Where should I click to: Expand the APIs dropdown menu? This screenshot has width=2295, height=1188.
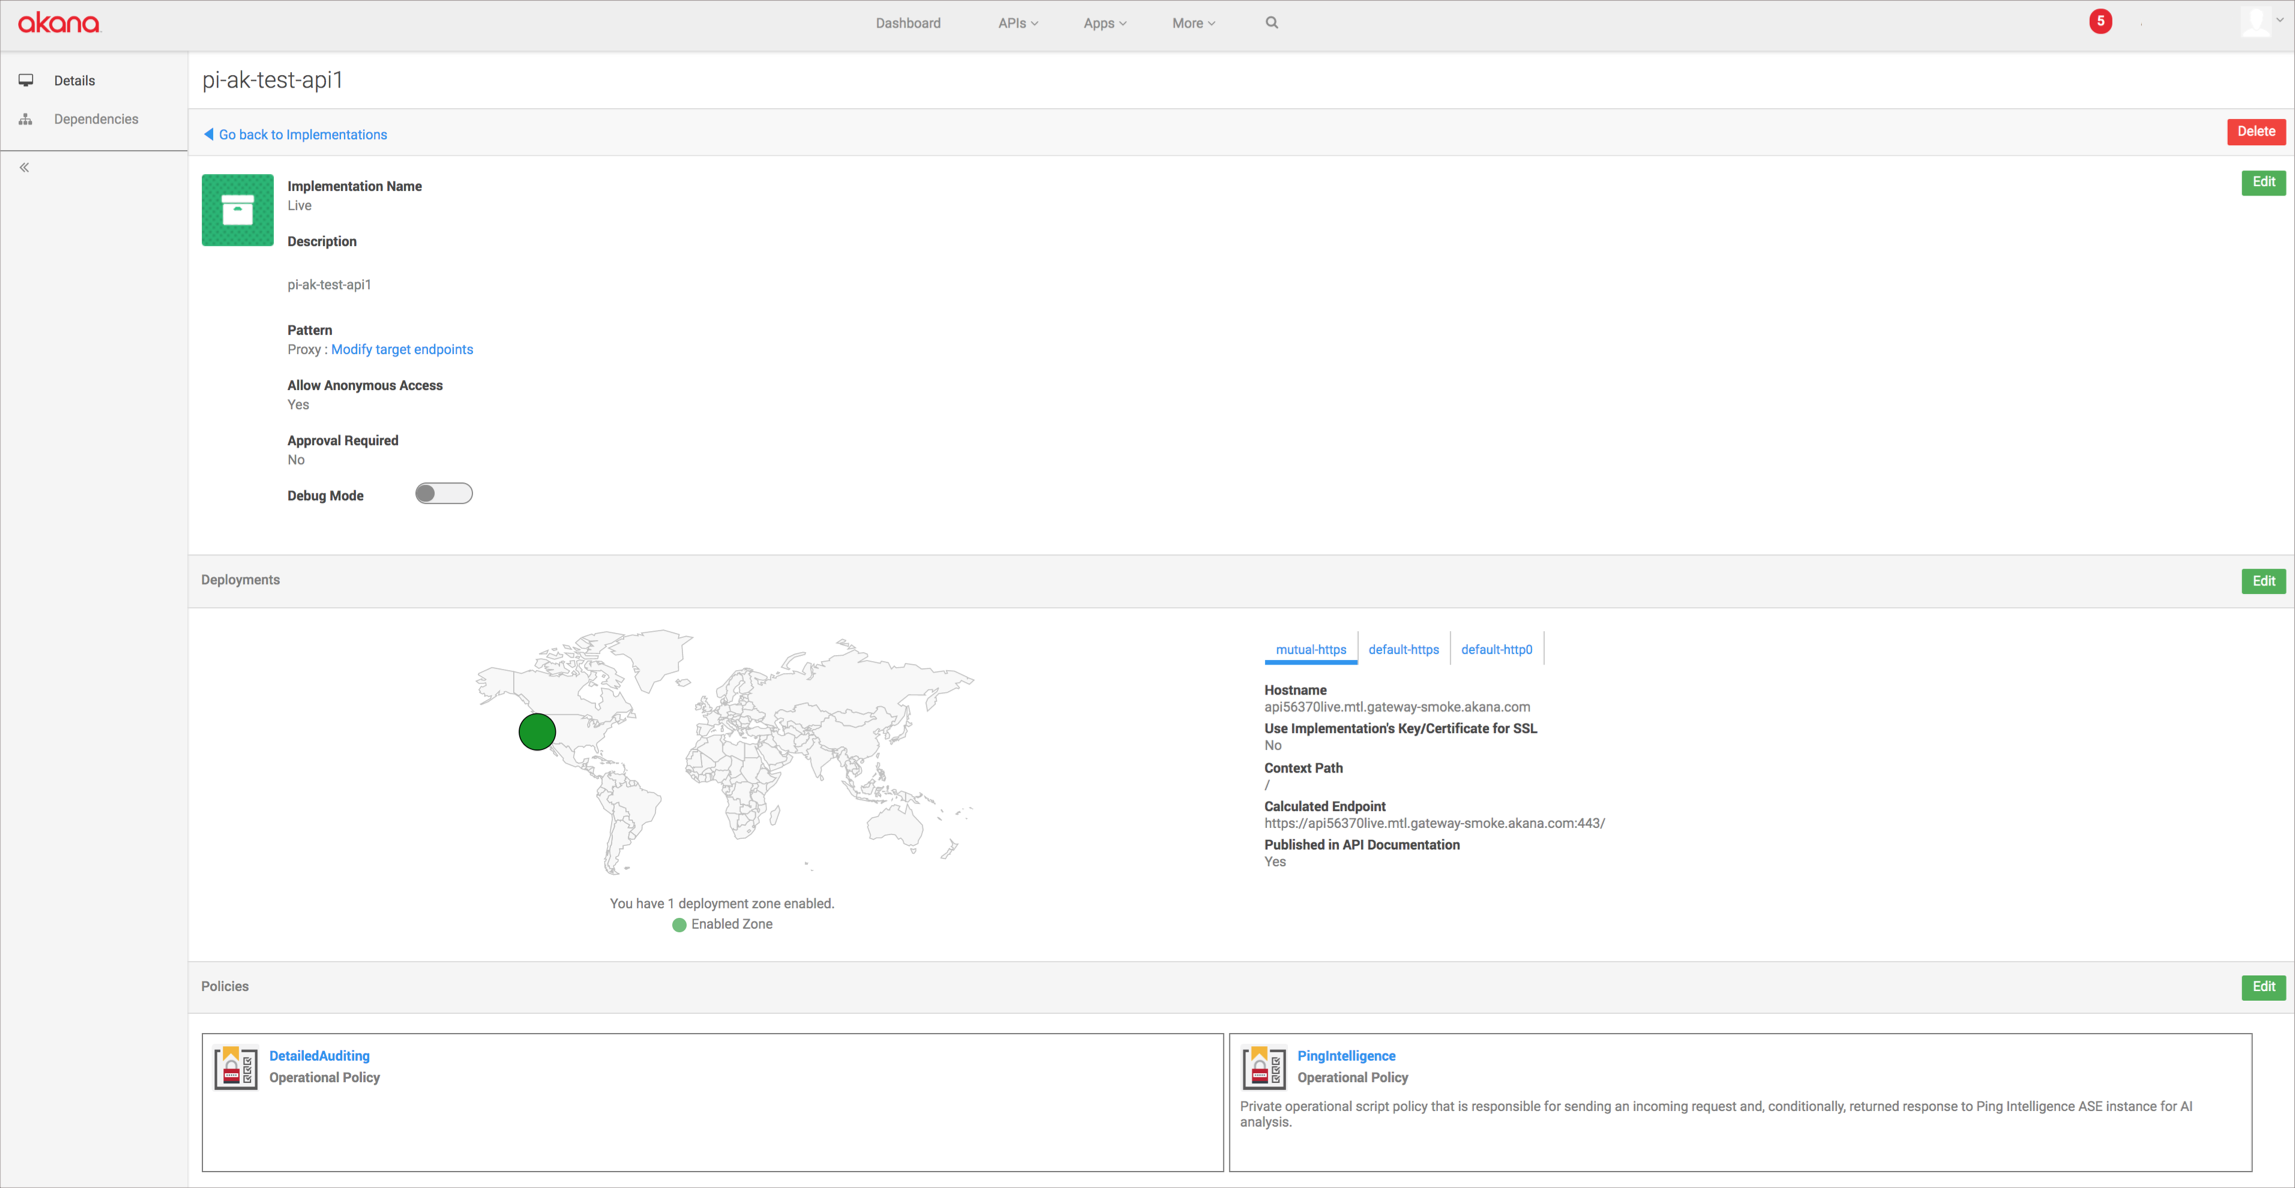[1017, 23]
